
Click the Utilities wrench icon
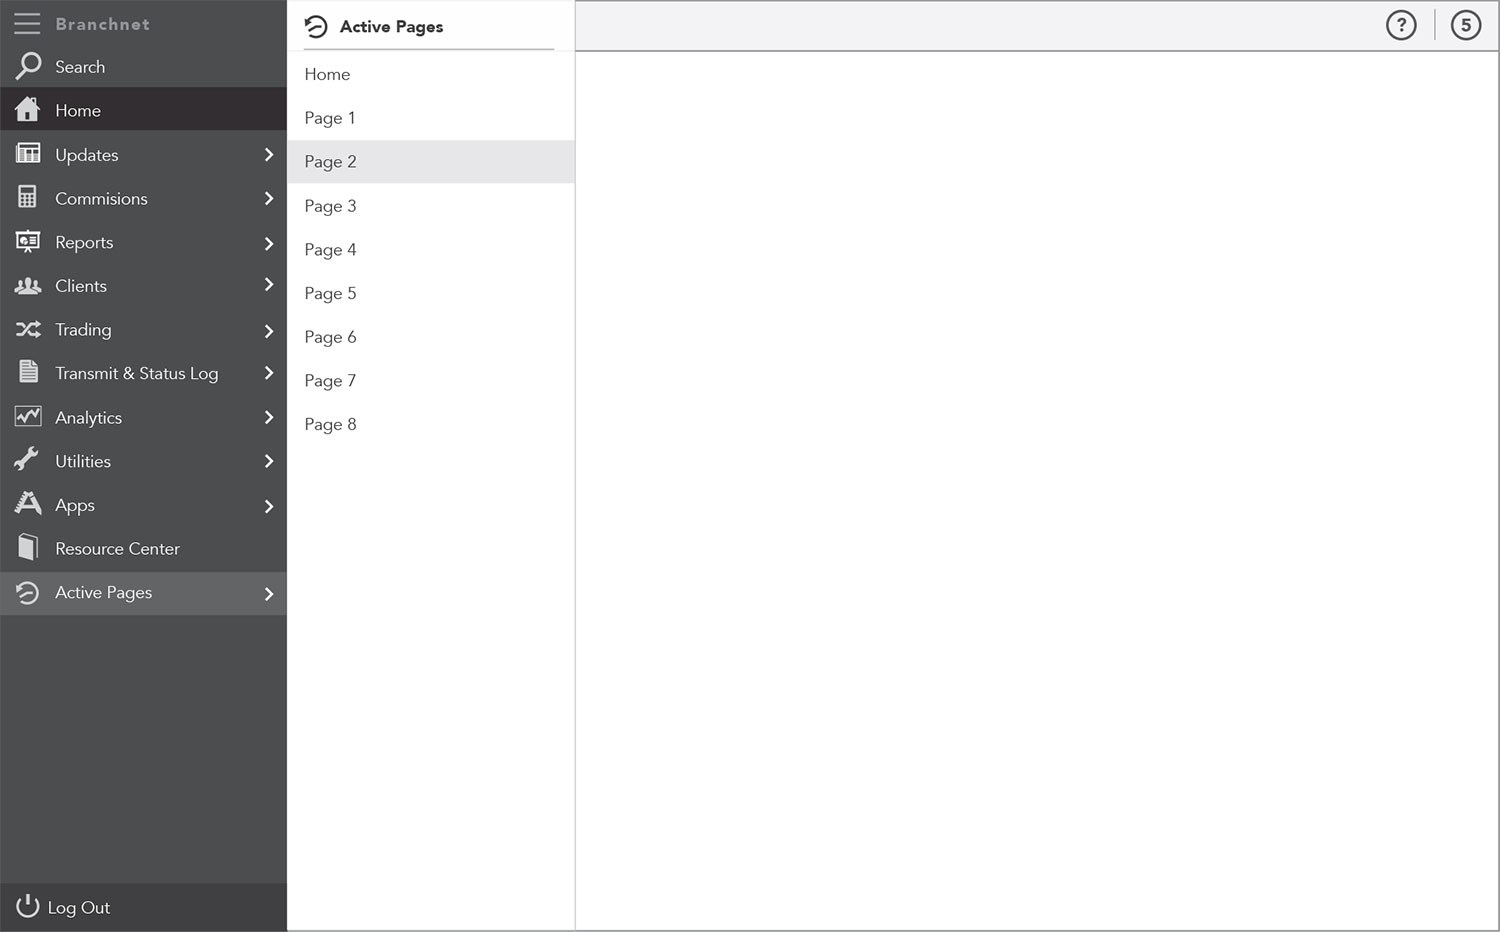click(x=27, y=460)
